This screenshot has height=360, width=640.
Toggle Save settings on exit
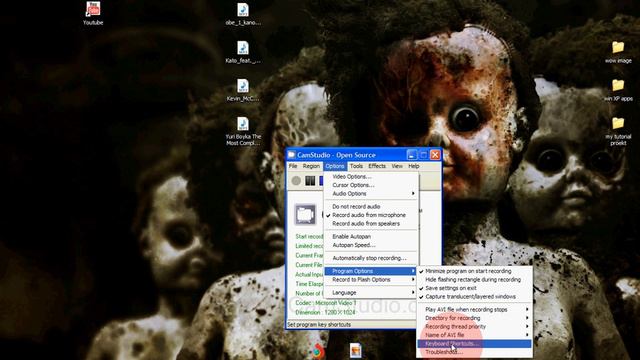point(474,288)
